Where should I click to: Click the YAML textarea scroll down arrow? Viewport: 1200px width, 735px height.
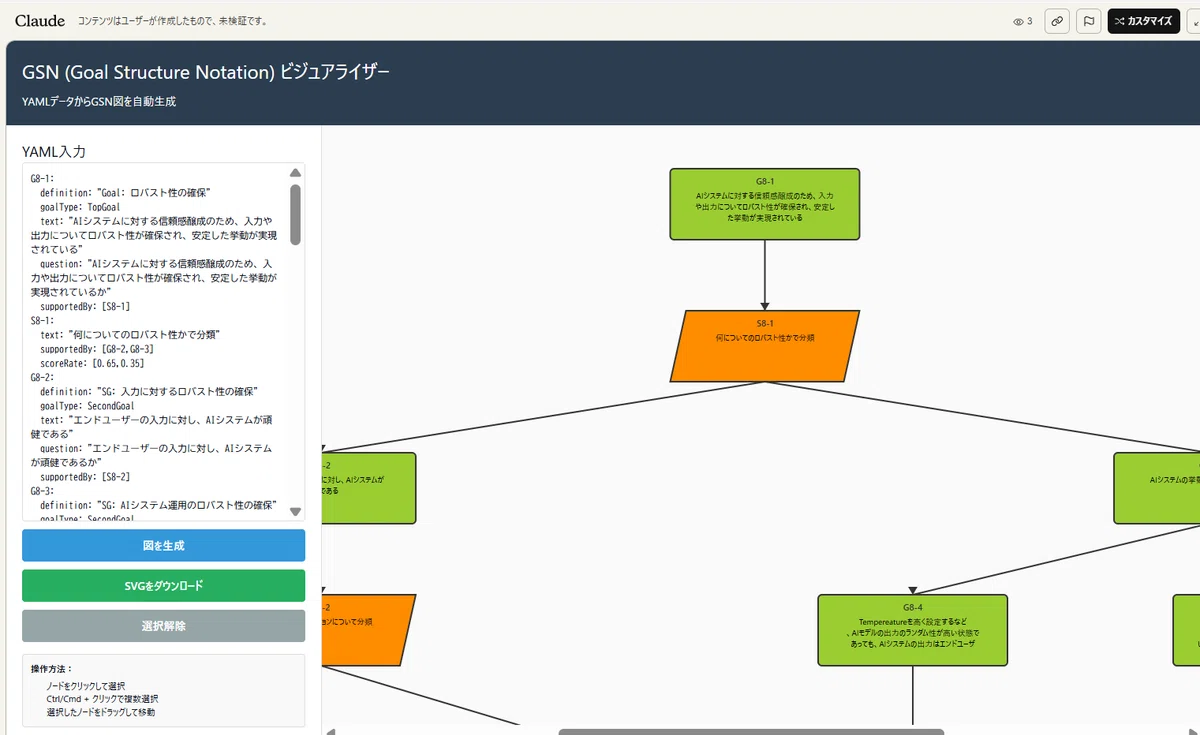[x=295, y=511]
